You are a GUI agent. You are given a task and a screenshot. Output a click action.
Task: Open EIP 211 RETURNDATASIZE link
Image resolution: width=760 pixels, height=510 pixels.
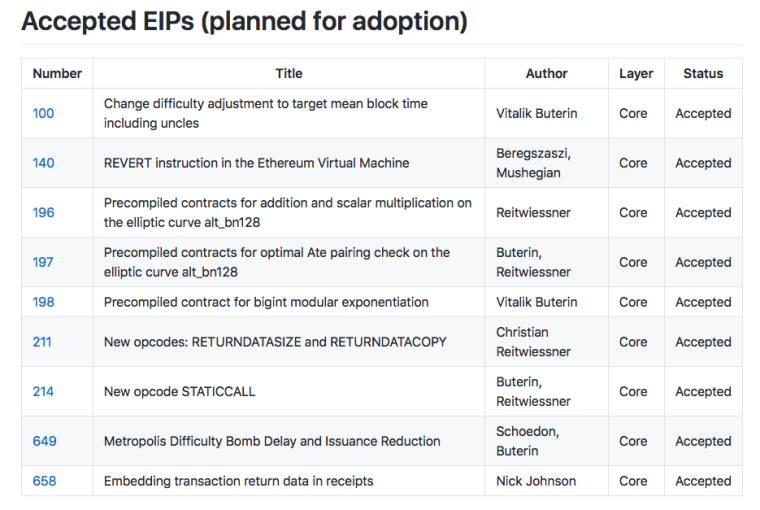[42, 342]
